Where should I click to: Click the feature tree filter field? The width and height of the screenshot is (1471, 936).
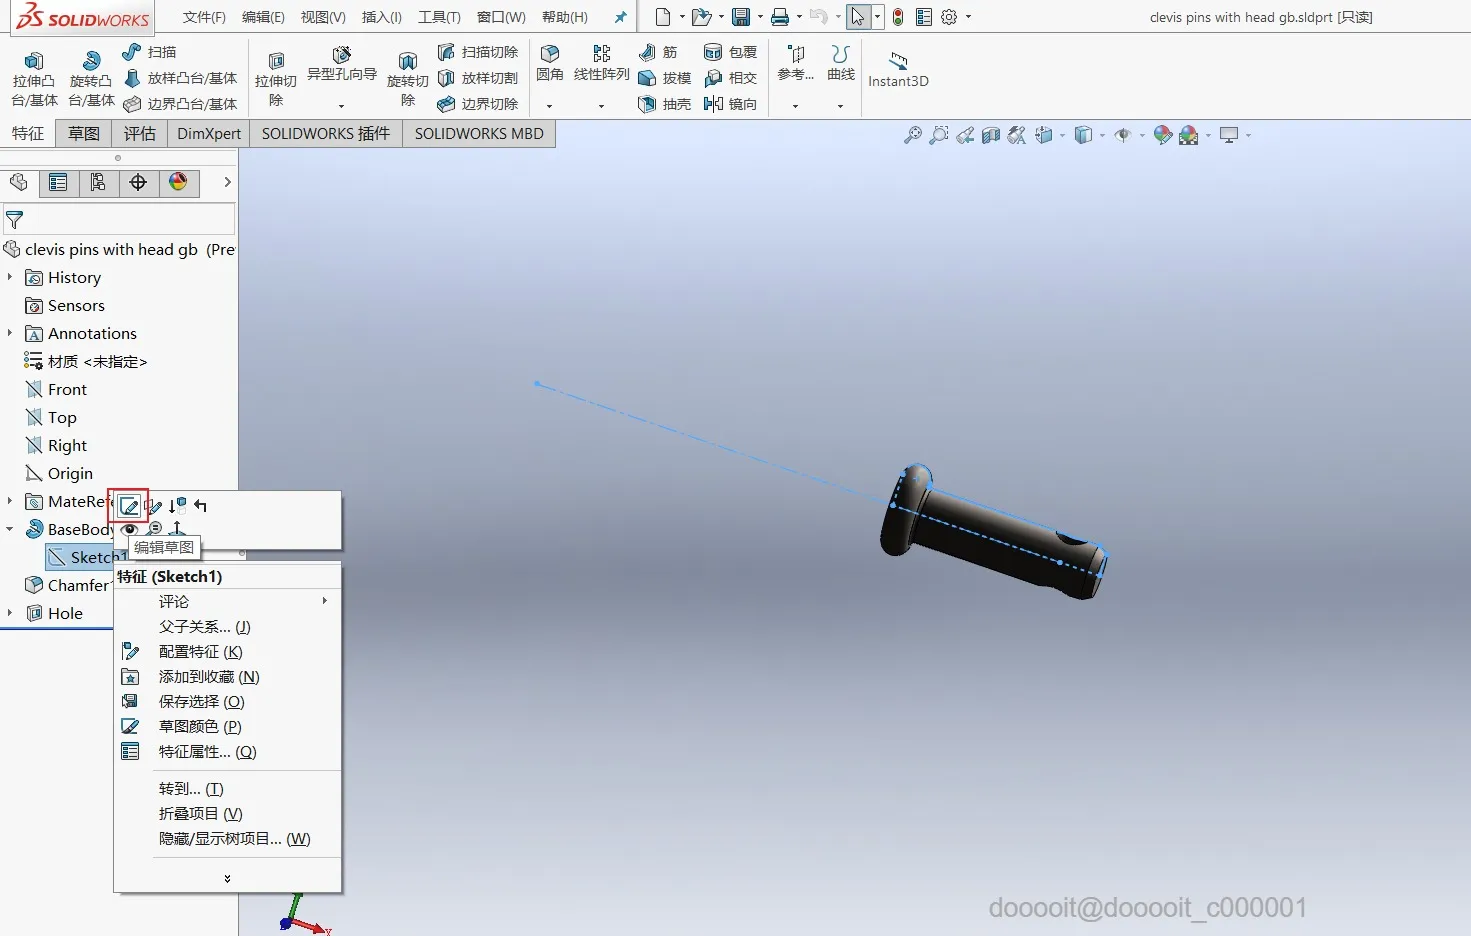click(x=125, y=219)
